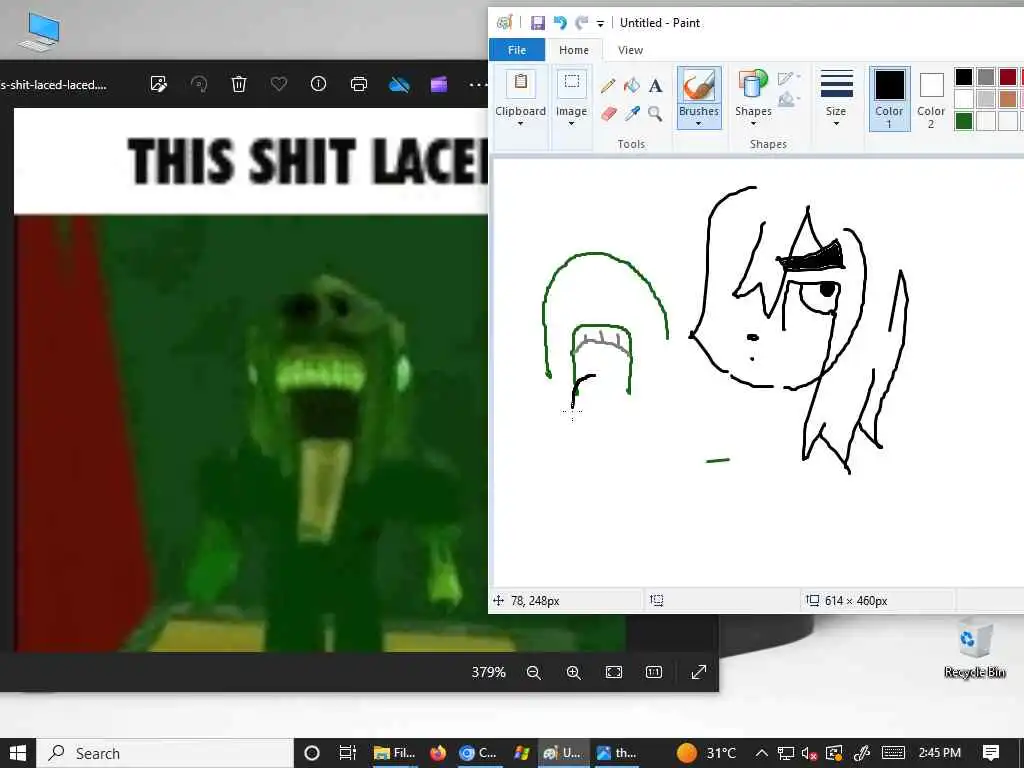Delete the picture using Photos trash icon

pos(239,84)
